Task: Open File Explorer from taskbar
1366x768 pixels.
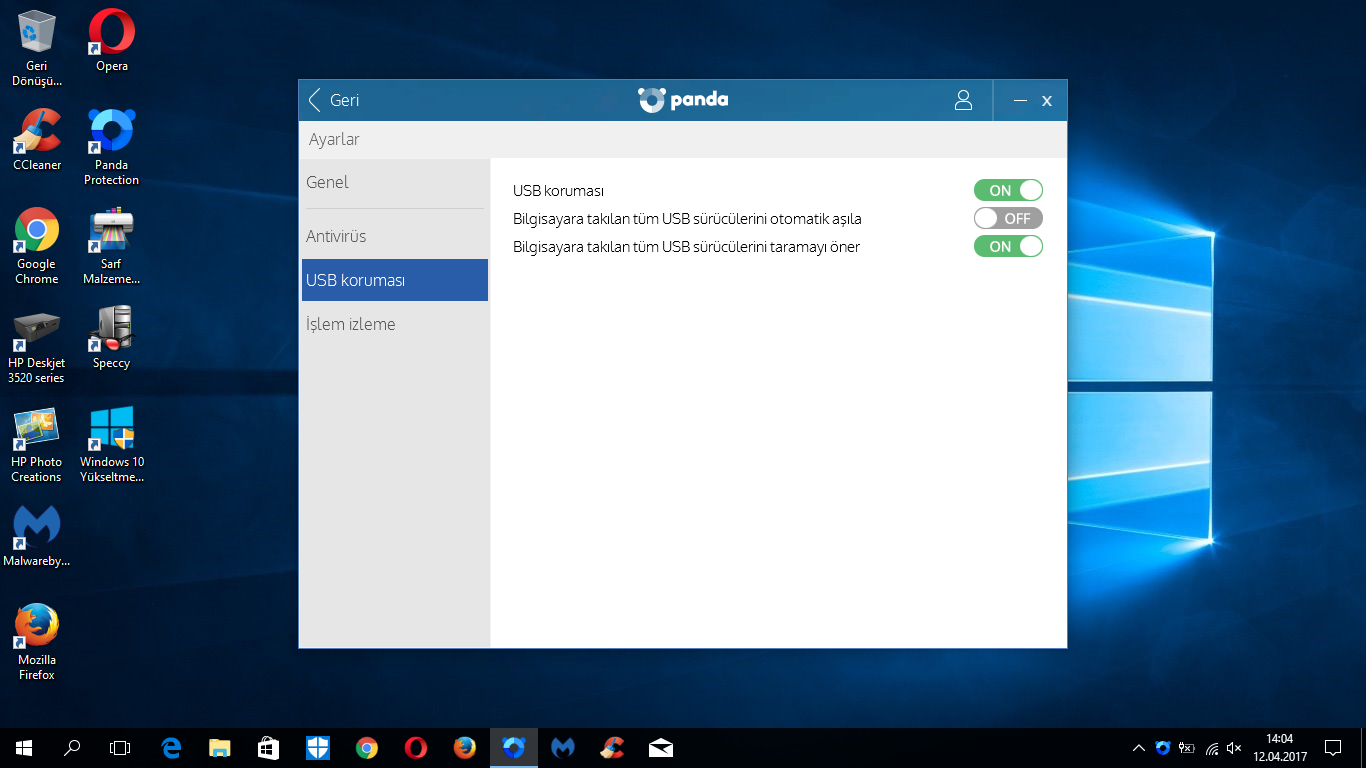Action: pos(220,748)
